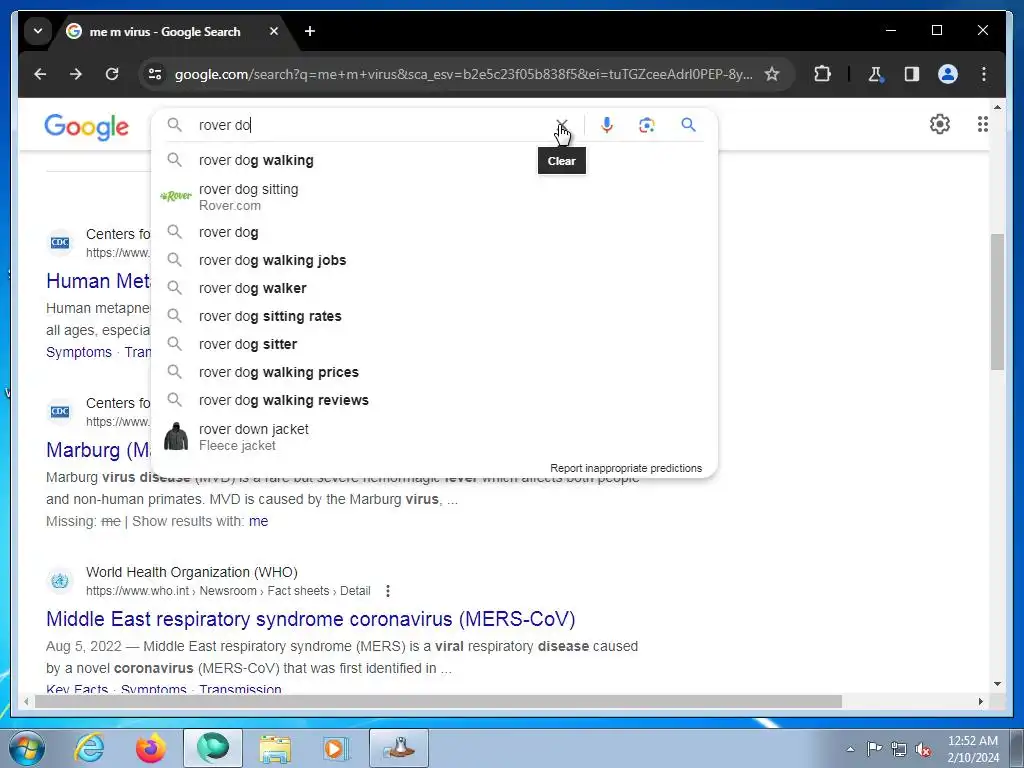The image size is (1024, 768).
Task: Toggle the browser side panel
Action: click(x=912, y=74)
